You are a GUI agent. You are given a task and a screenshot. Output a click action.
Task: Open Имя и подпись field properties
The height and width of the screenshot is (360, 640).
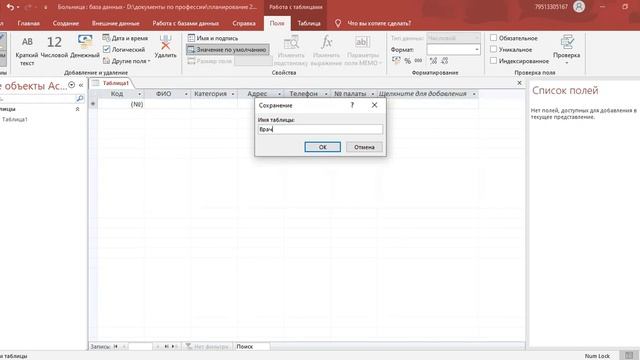click(x=213, y=38)
